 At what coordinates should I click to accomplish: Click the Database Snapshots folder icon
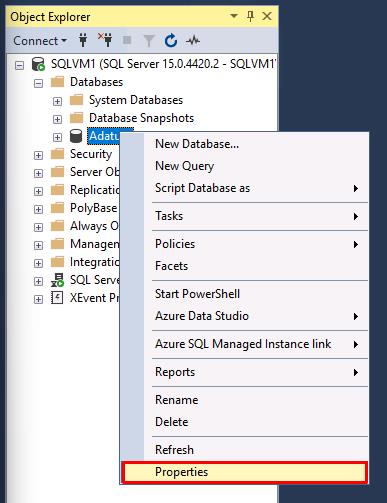coord(77,118)
